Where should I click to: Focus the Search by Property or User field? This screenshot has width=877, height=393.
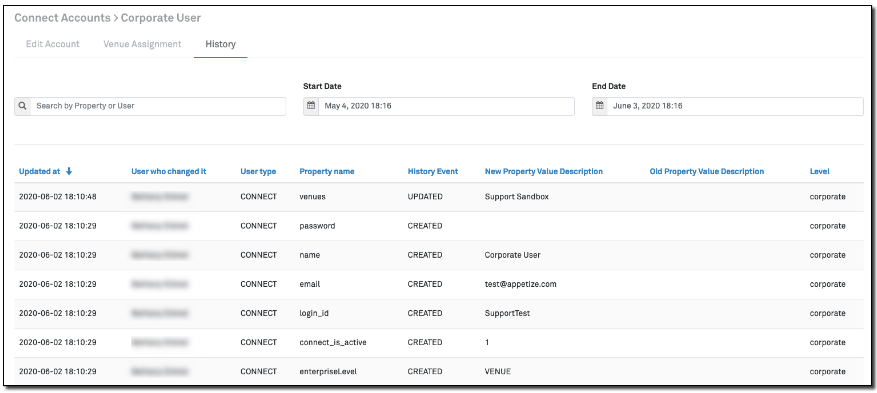pyautogui.click(x=158, y=106)
